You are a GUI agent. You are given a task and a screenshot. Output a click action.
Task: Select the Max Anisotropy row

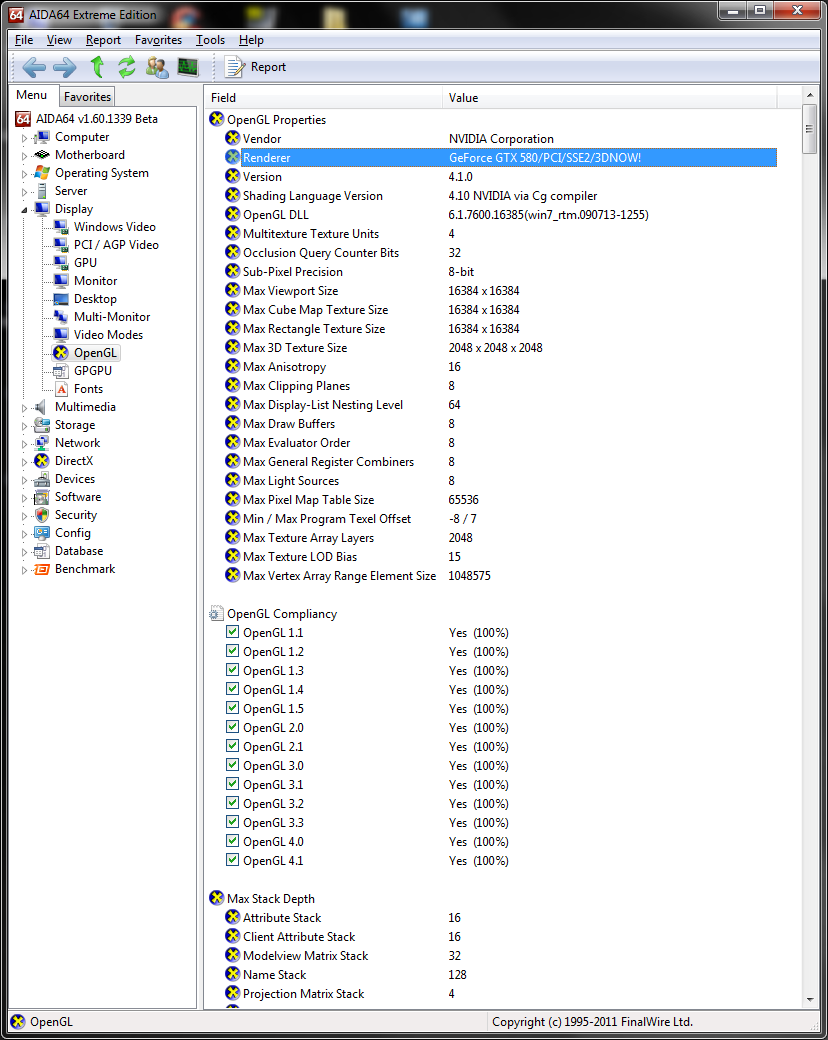point(501,367)
